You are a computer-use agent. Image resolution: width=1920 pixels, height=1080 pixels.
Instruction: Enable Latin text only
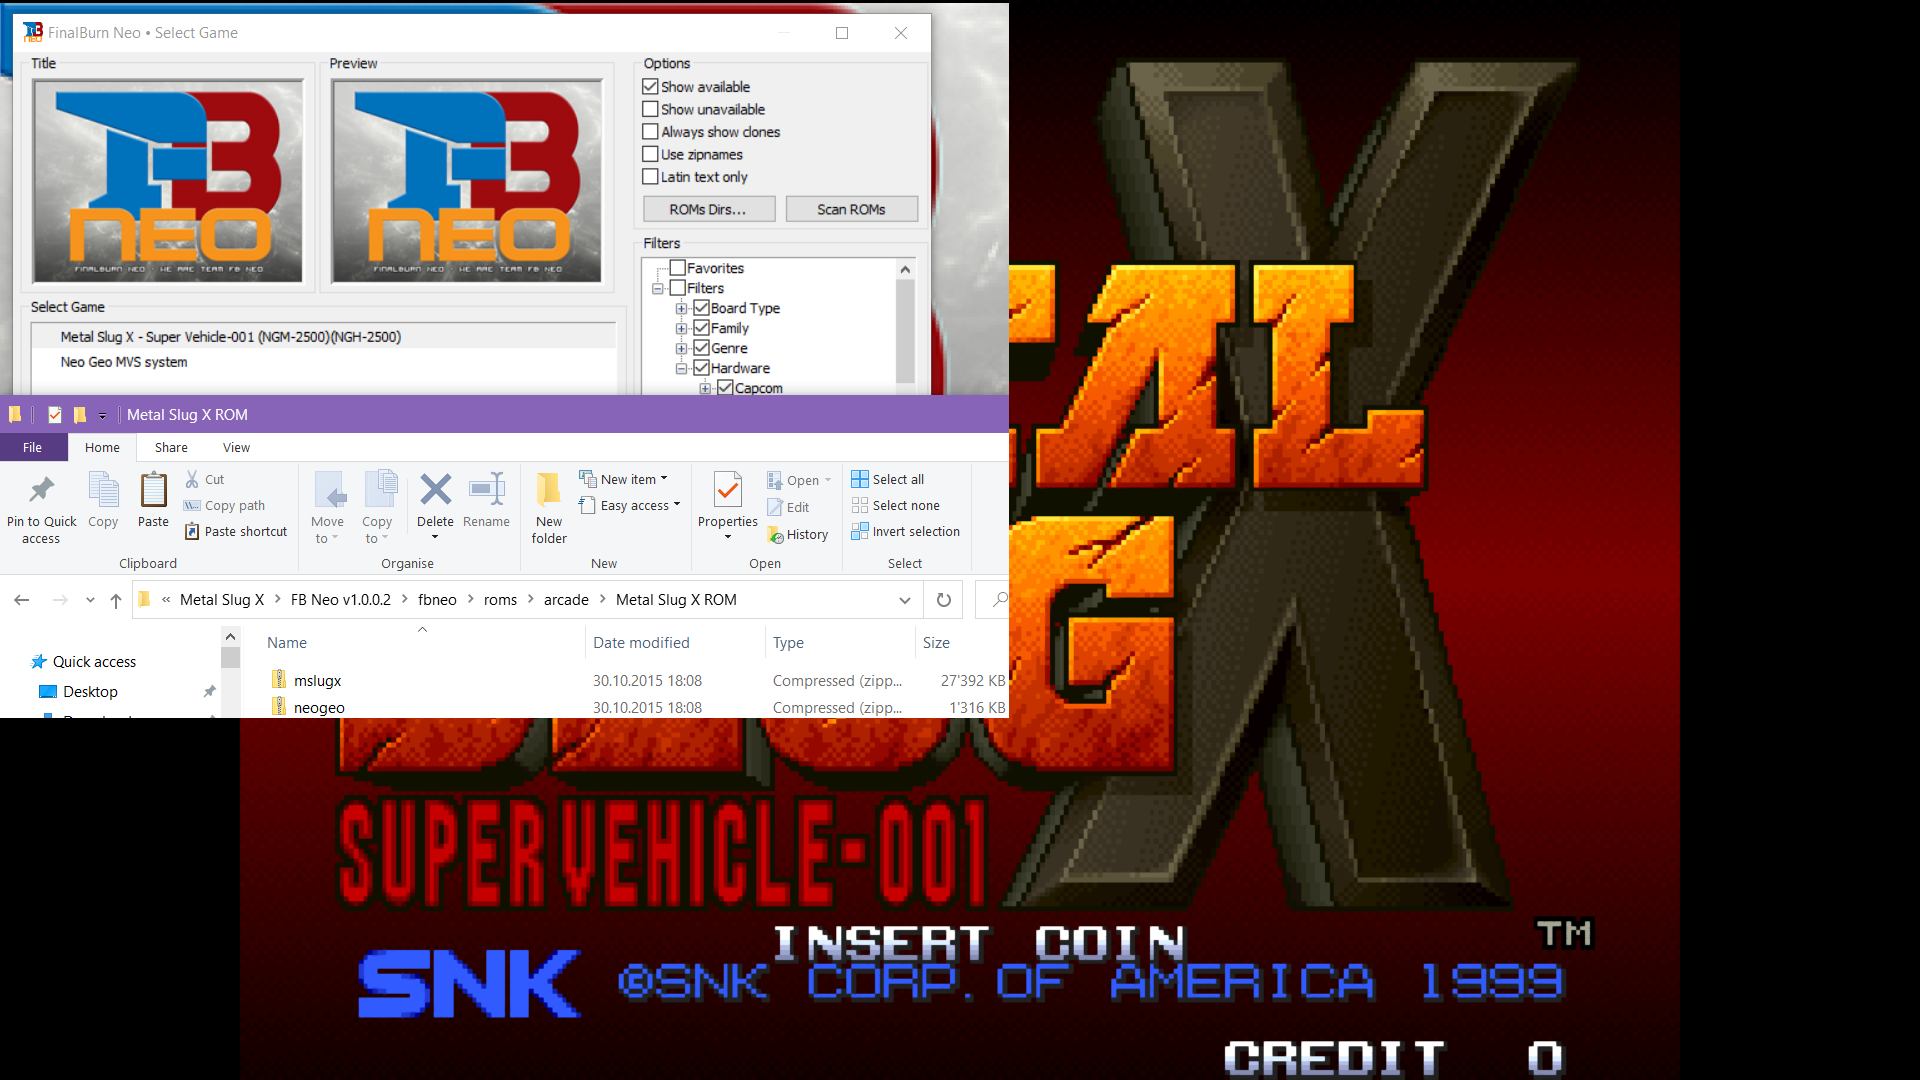[x=650, y=177]
